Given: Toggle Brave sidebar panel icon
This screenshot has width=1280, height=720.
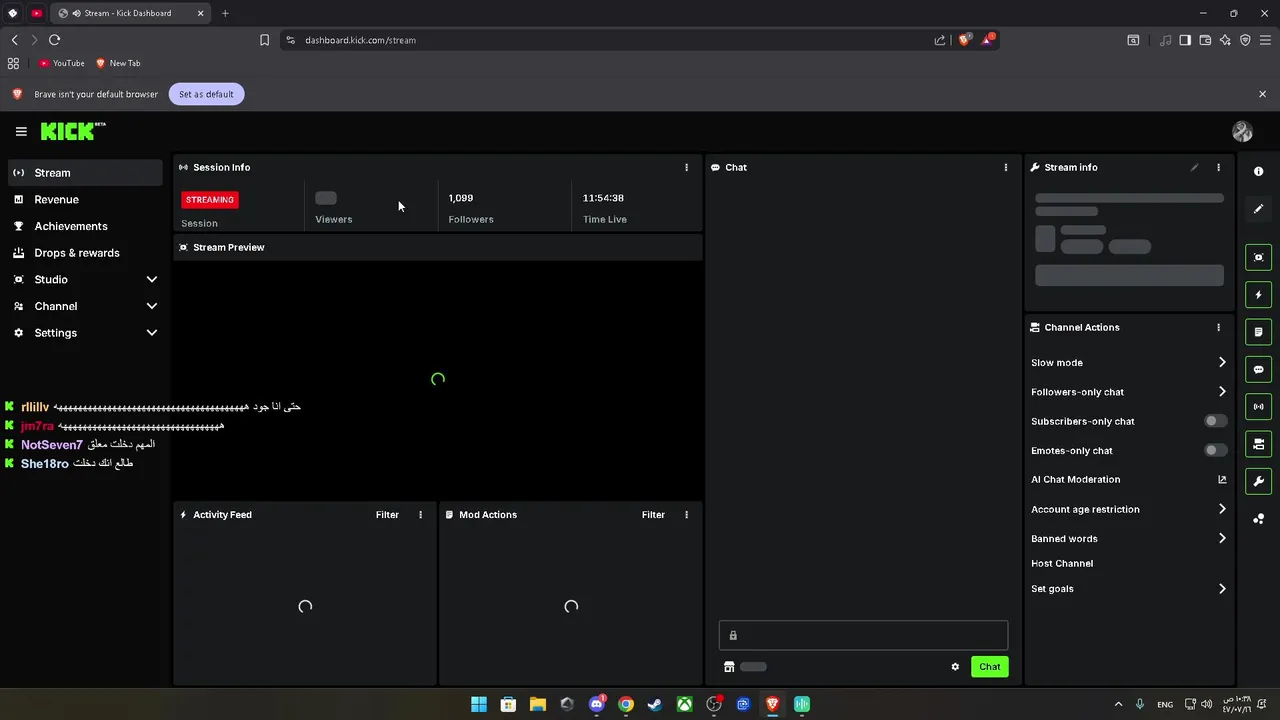Looking at the screenshot, I should (x=1185, y=40).
